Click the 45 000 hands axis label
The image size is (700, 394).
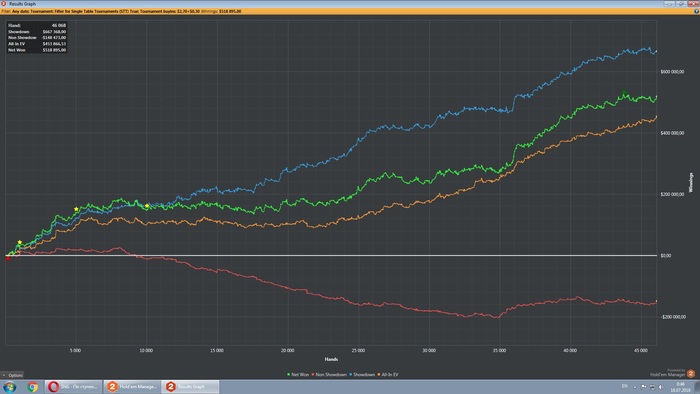641,351
